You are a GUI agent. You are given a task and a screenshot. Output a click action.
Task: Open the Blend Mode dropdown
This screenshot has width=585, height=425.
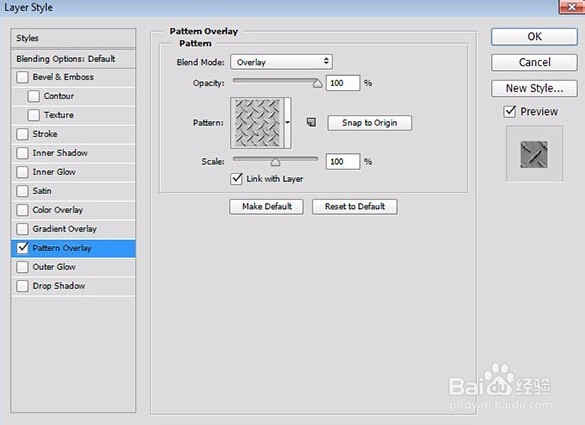tap(281, 62)
